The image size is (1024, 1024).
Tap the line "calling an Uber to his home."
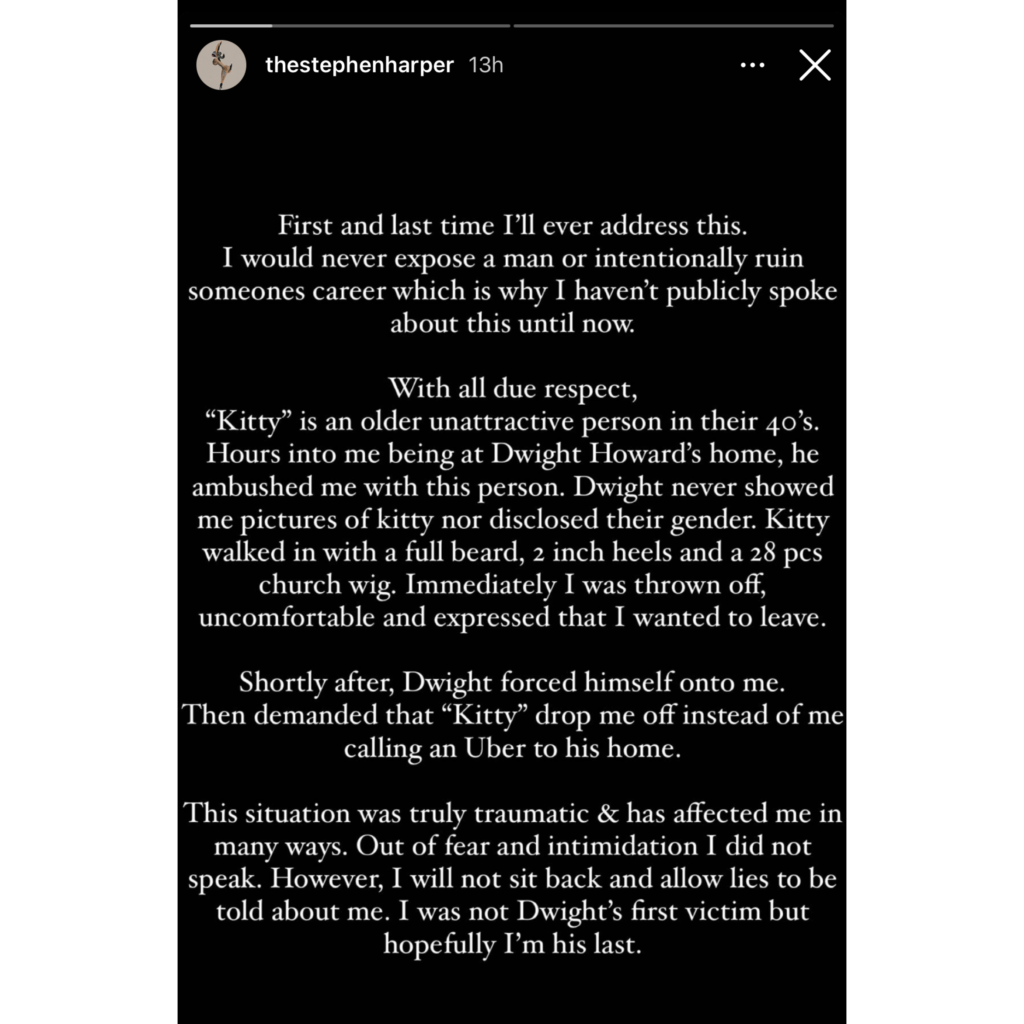click(513, 748)
